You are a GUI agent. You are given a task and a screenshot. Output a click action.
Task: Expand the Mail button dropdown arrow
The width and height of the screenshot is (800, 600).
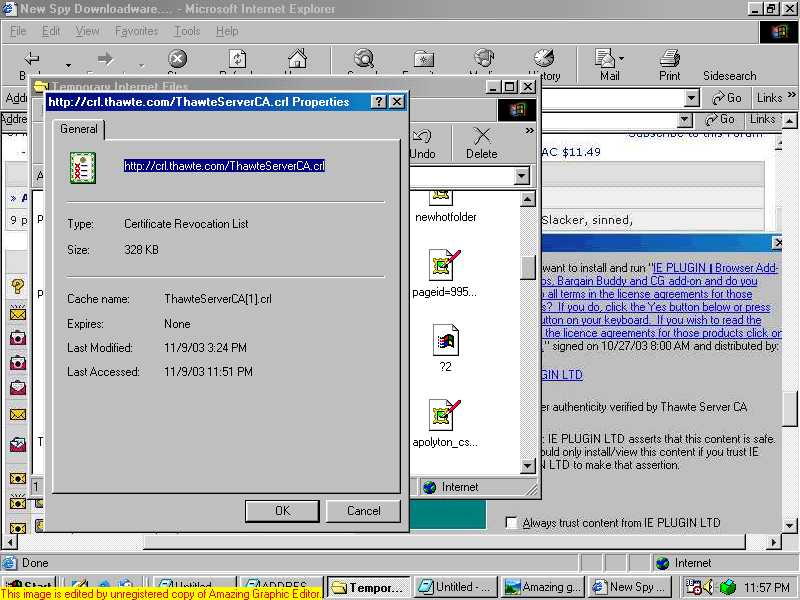(x=623, y=59)
